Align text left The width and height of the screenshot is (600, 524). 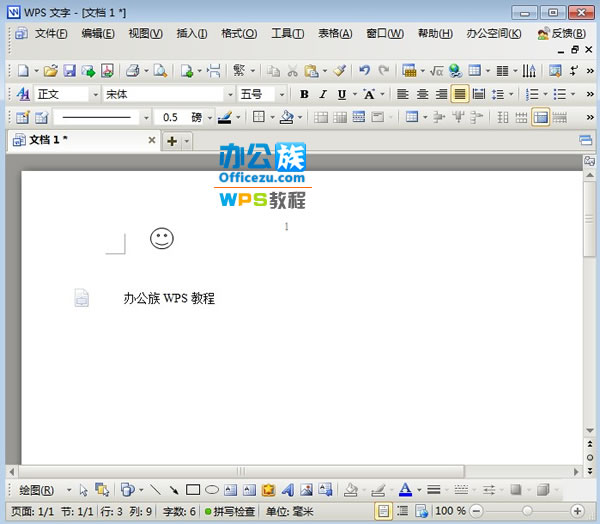(x=403, y=94)
